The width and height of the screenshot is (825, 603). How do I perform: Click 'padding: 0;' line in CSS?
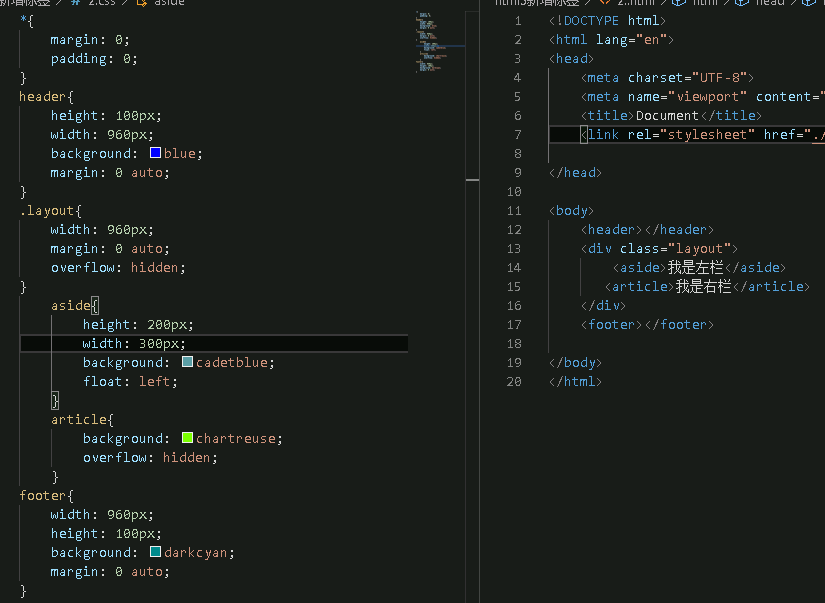pos(94,58)
